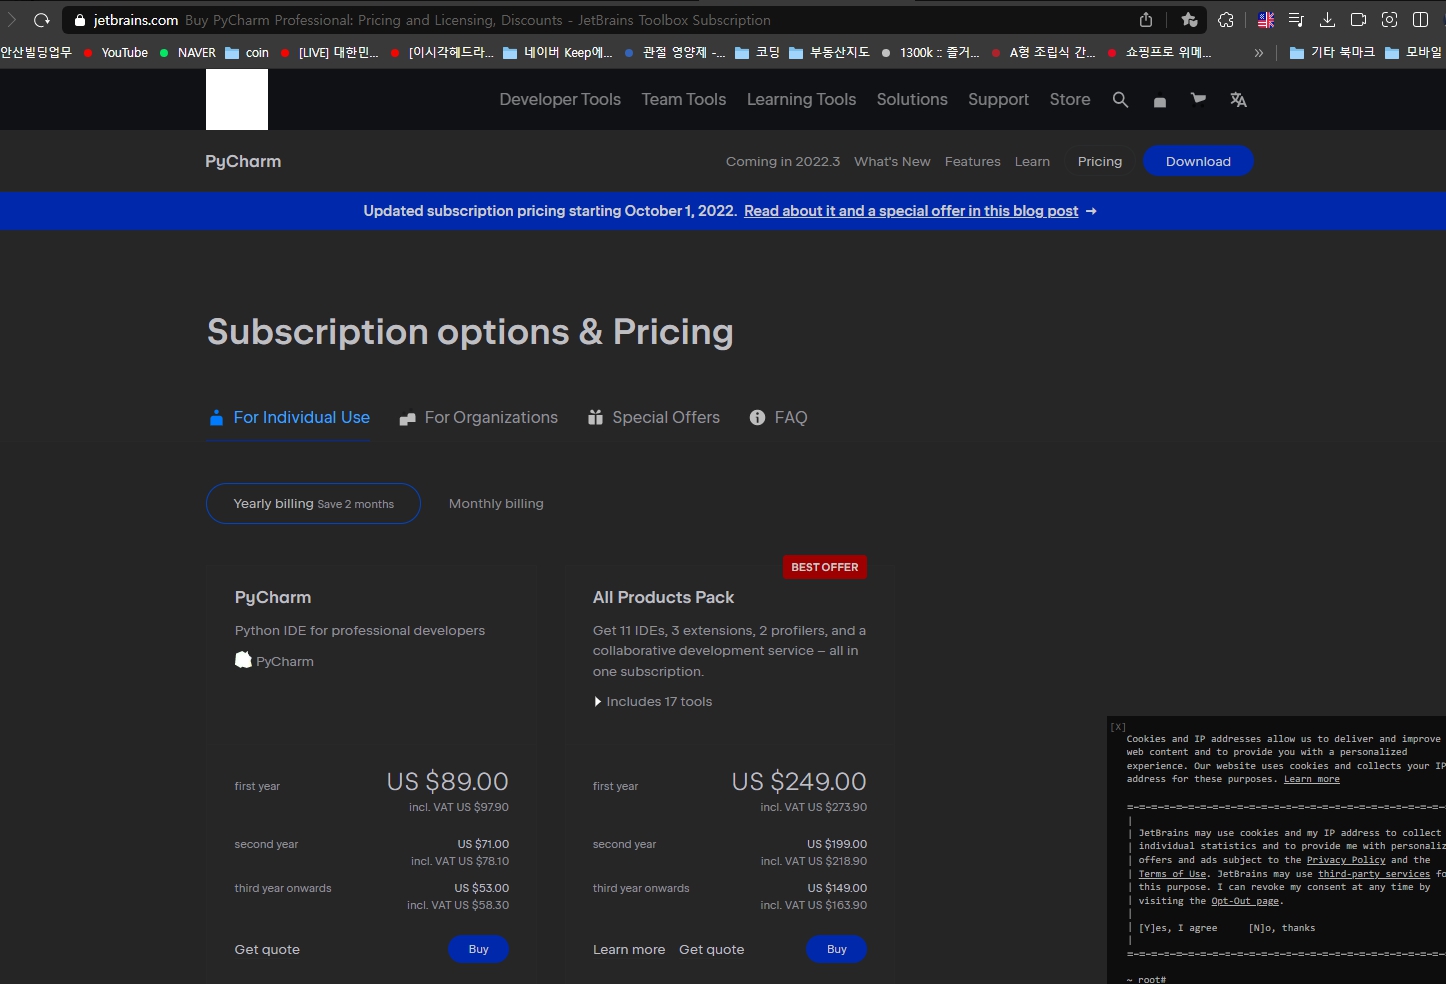Image resolution: width=1446 pixels, height=984 pixels.
Task: Select the Monthly billing option
Action: point(496,504)
